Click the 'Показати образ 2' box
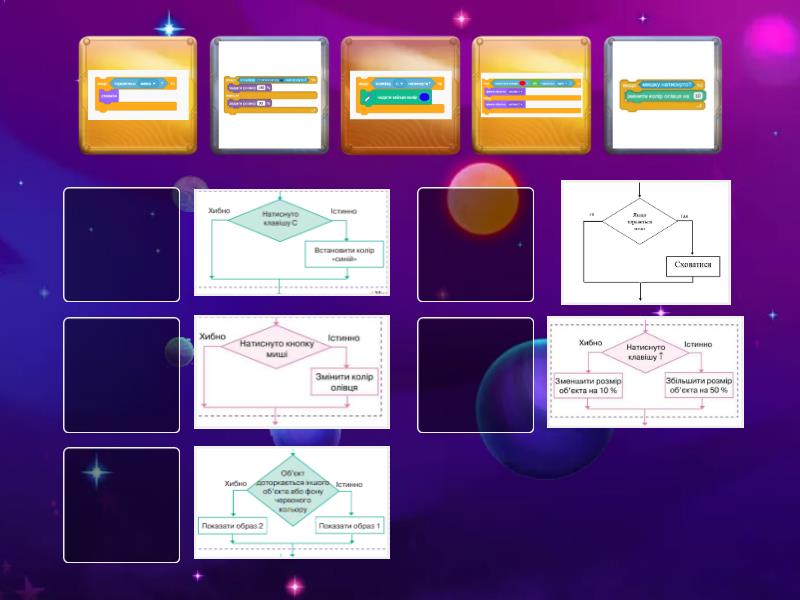This screenshot has width=800, height=600. tap(232, 525)
